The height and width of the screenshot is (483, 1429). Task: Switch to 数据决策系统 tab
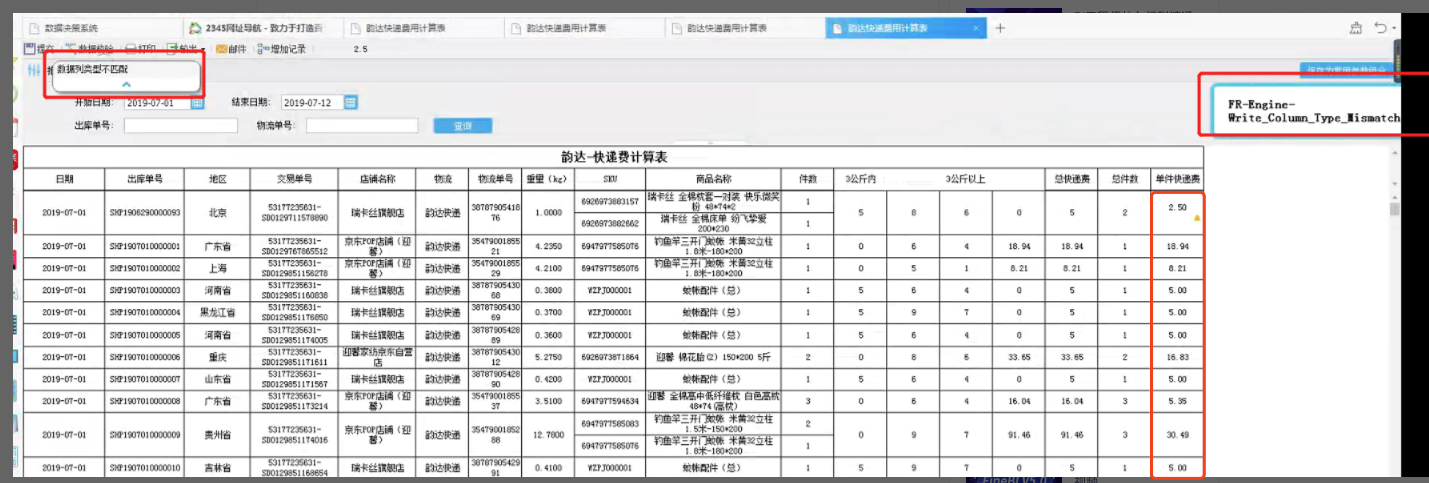tap(101, 28)
